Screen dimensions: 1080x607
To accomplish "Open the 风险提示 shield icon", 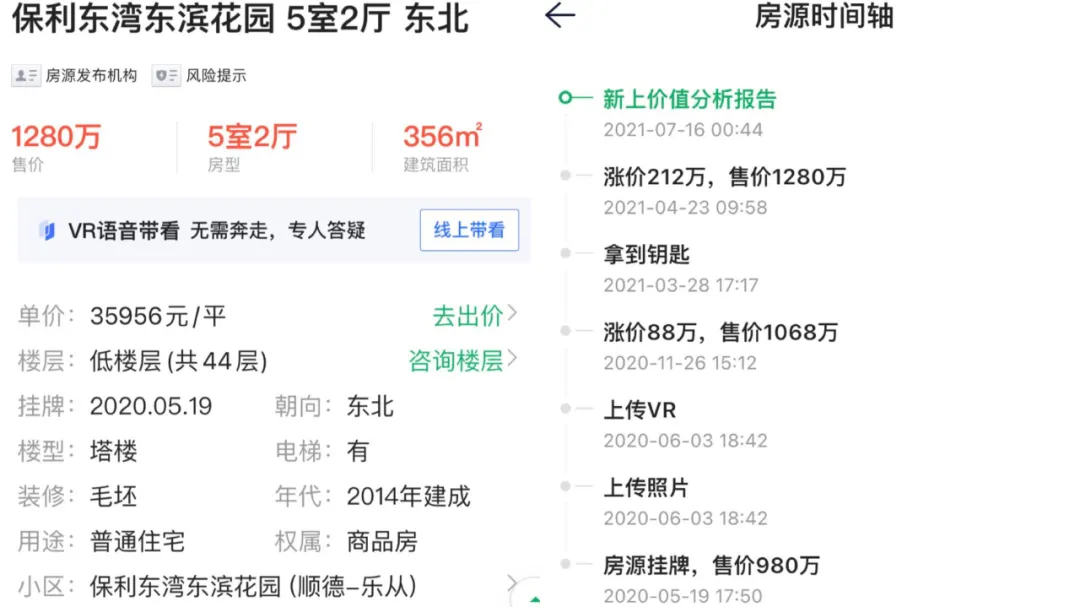I will point(166,76).
